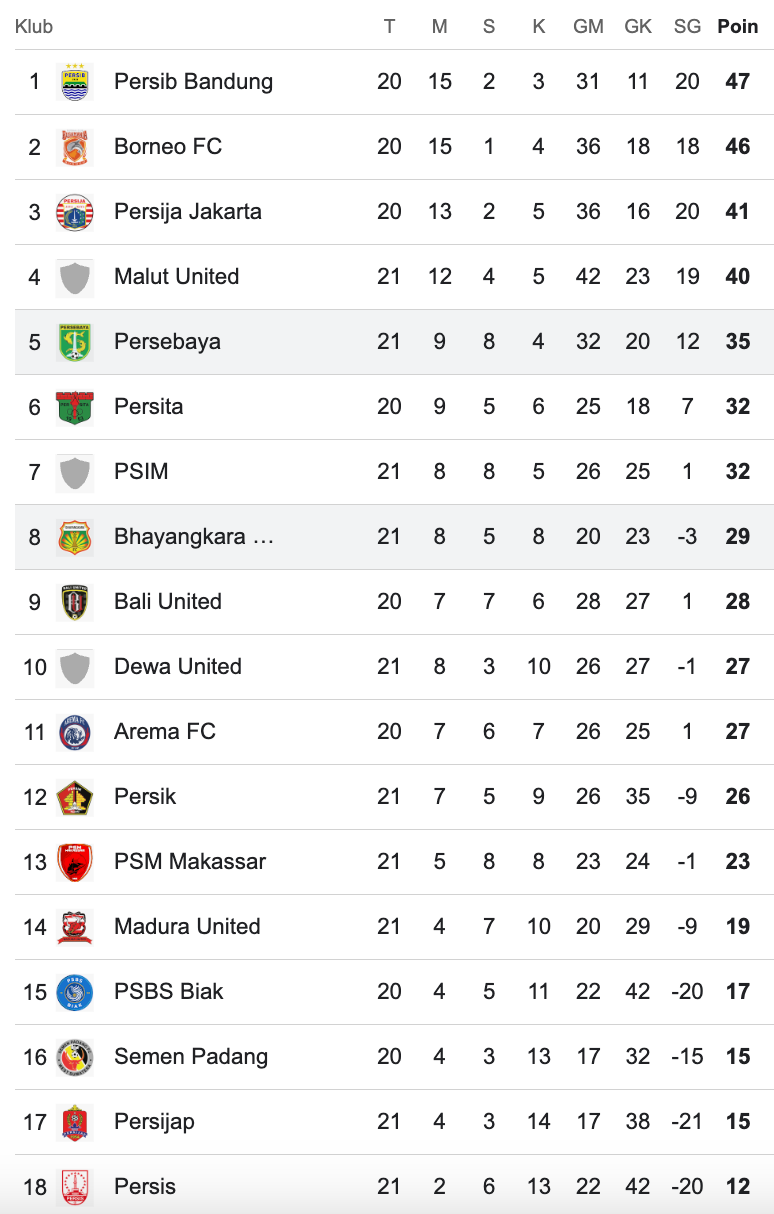774x1214 pixels.
Task: Click the Persija Jakarta team logo
Action: pyautogui.click(x=75, y=212)
